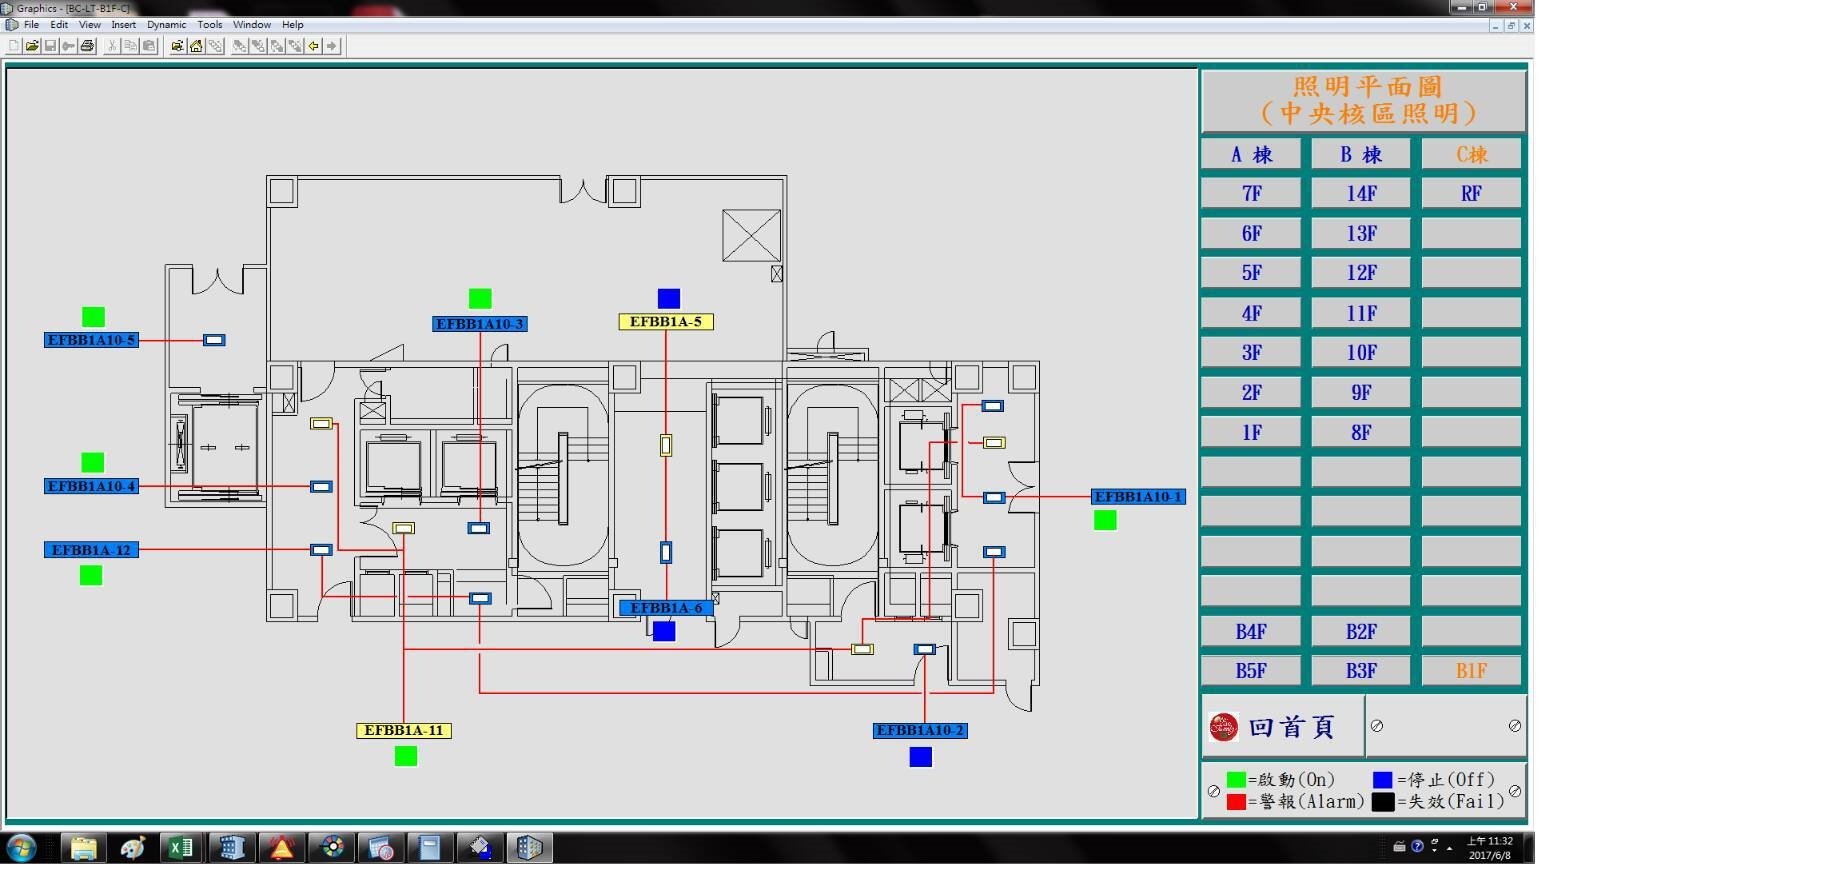This screenshot has height=886, width=1848.
Task: Click the grey forward arrow icon
Action: [x=332, y=46]
